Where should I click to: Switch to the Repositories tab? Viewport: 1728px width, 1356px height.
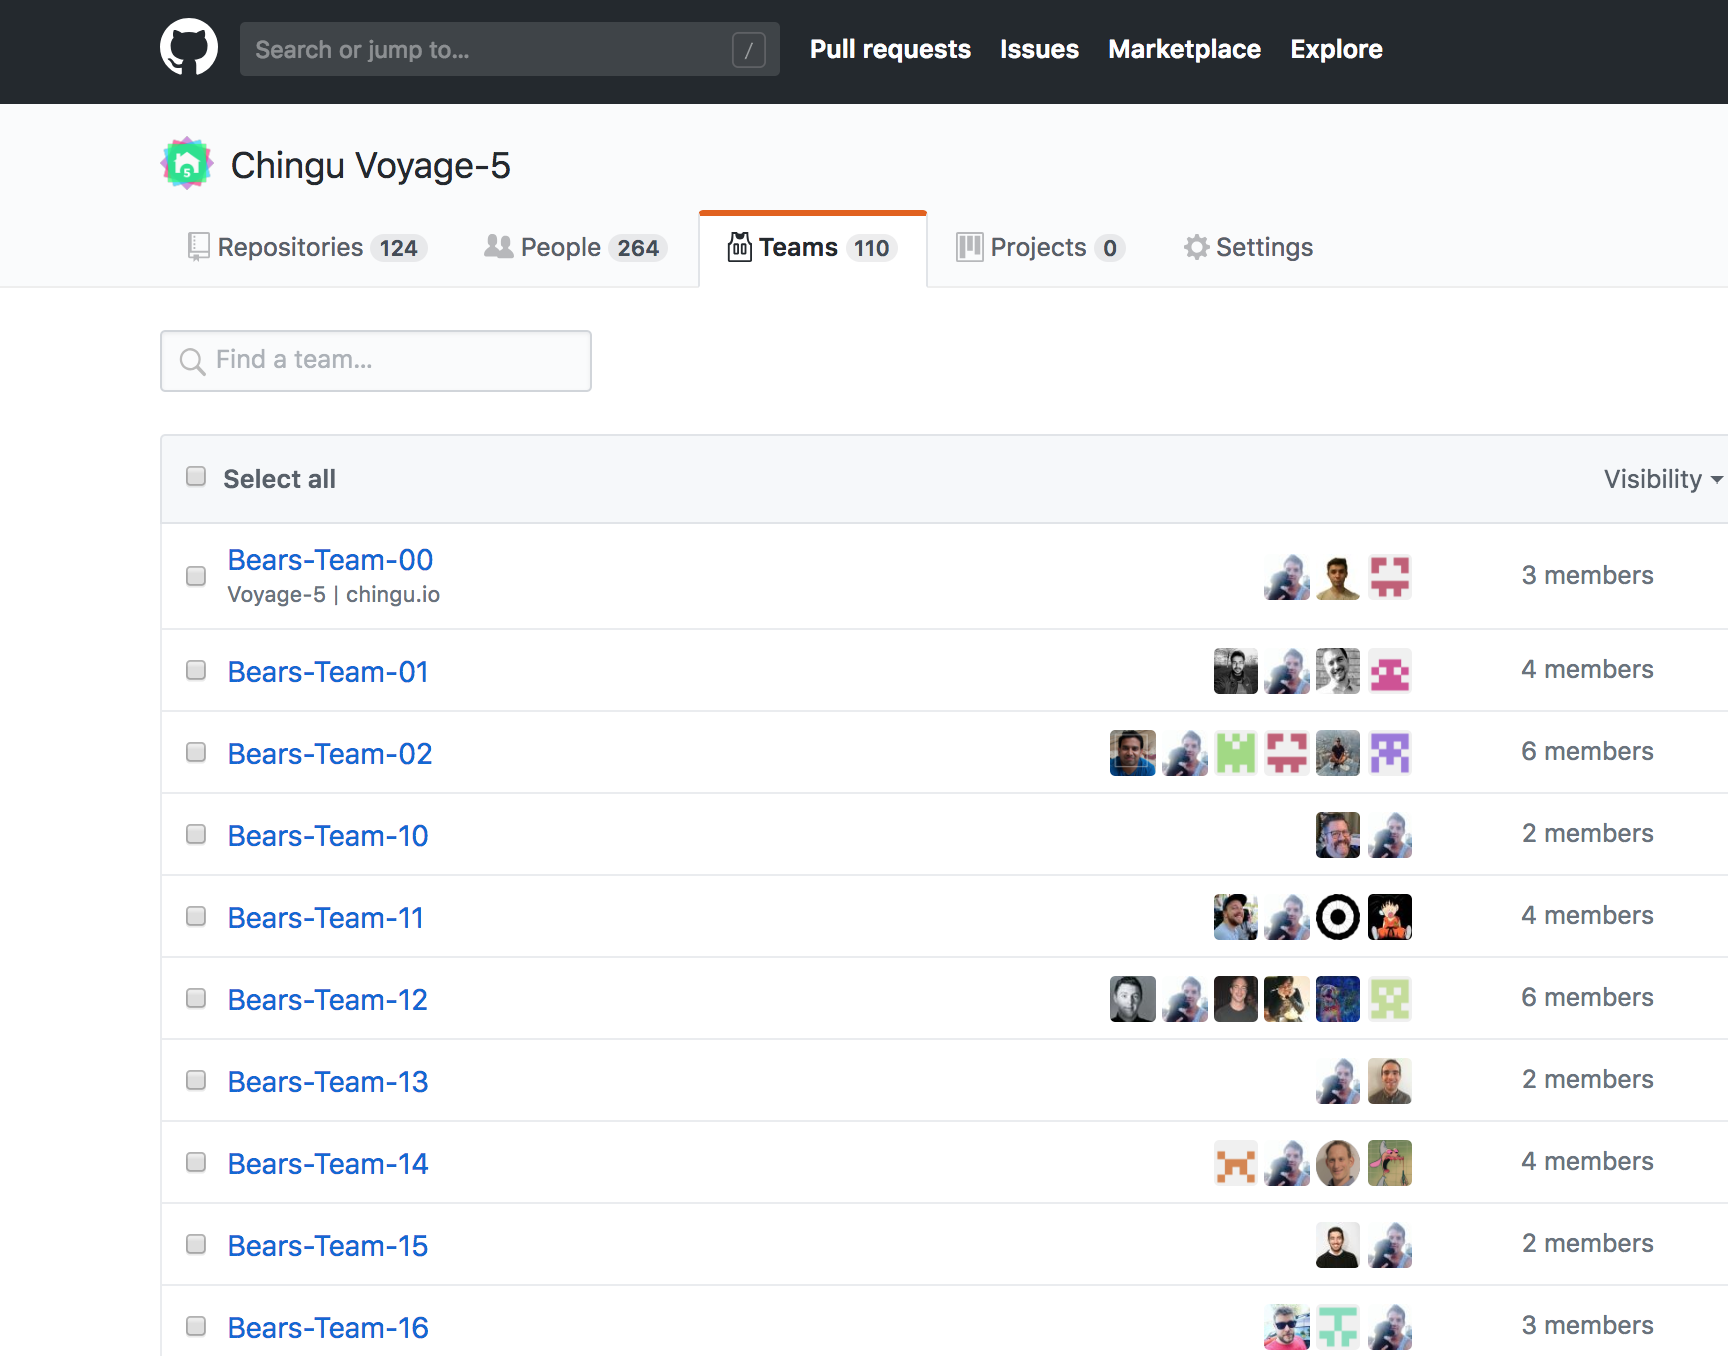click(308, 247)
